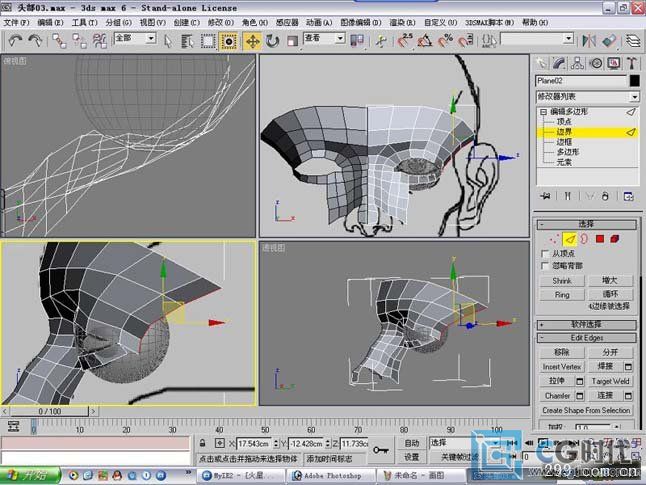Screen dimensions: 646x485
Task: Activate the Select and Move tool
Action: click(252, 41)
